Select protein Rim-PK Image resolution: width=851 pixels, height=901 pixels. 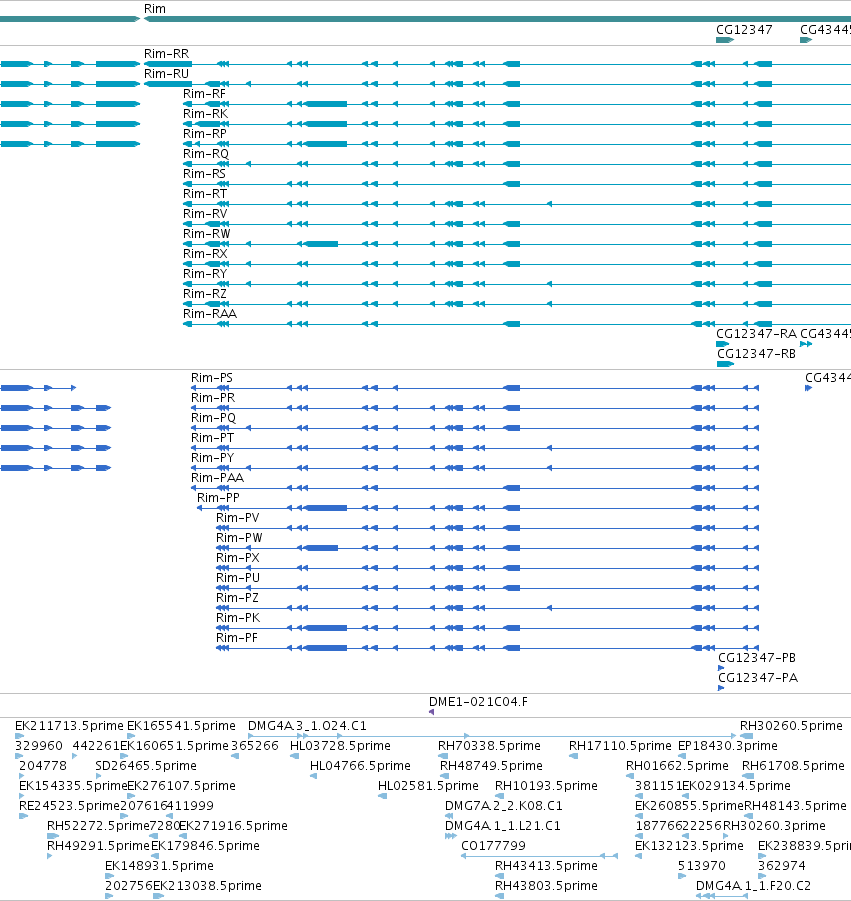238,618
